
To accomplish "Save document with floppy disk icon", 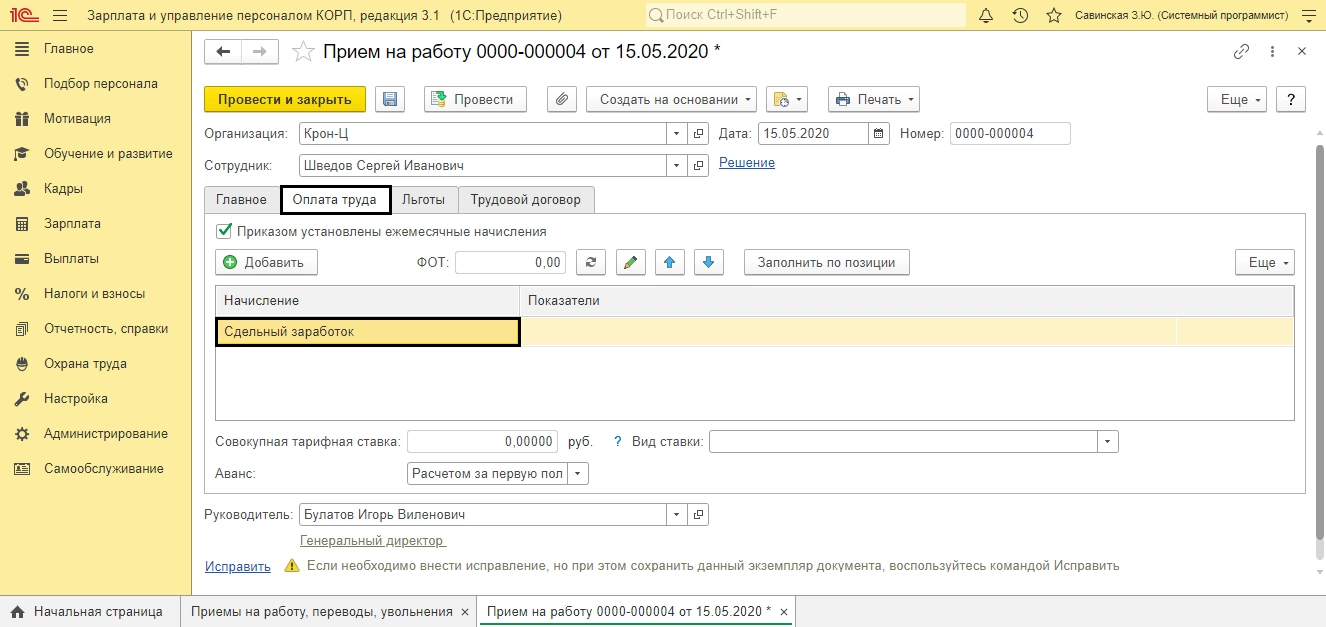I will coord(390,99).
